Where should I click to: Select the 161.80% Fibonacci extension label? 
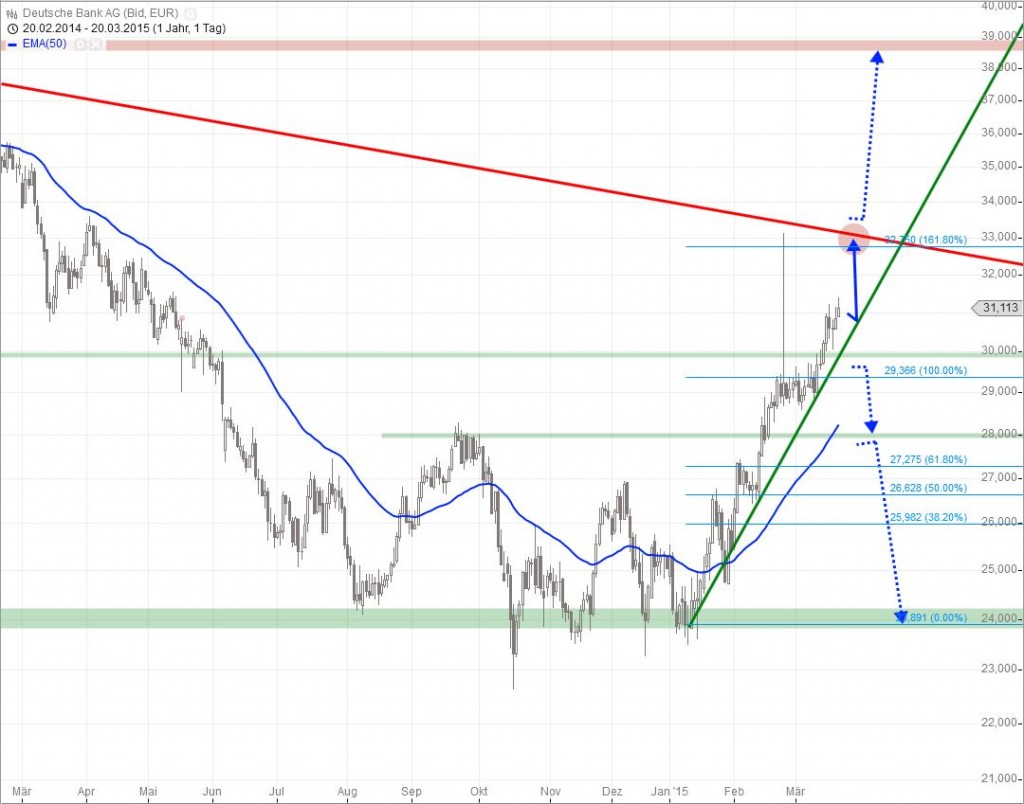(926, 240)
